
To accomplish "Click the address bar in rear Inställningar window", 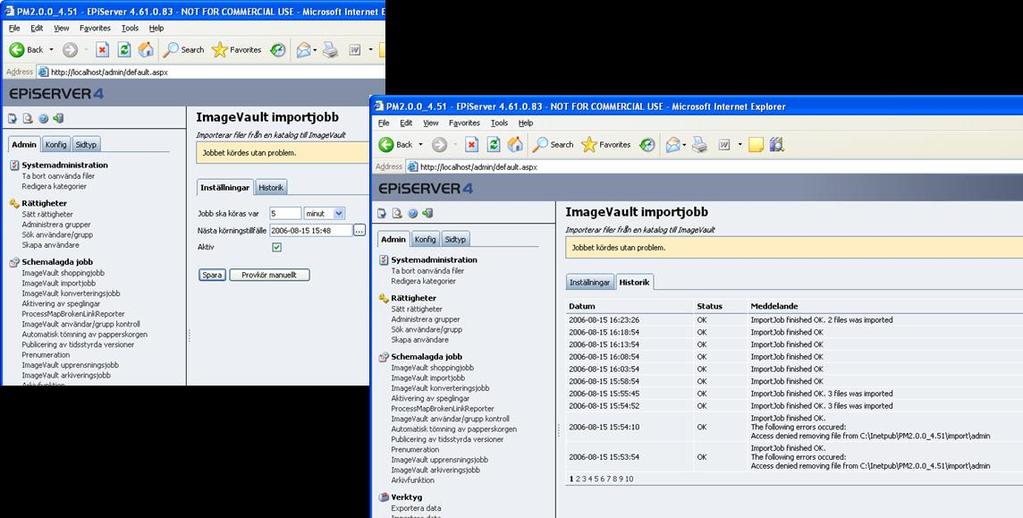I will click(x=211, y=72).
